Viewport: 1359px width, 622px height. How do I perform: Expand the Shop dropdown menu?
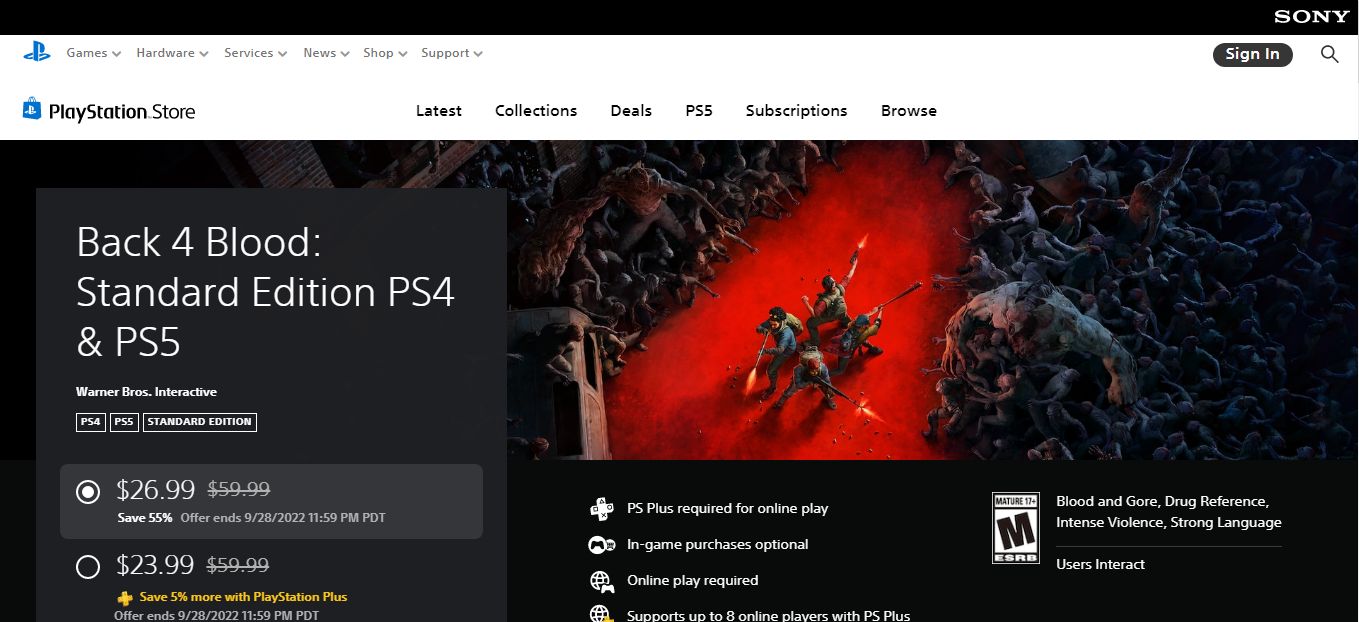point(385,53)
